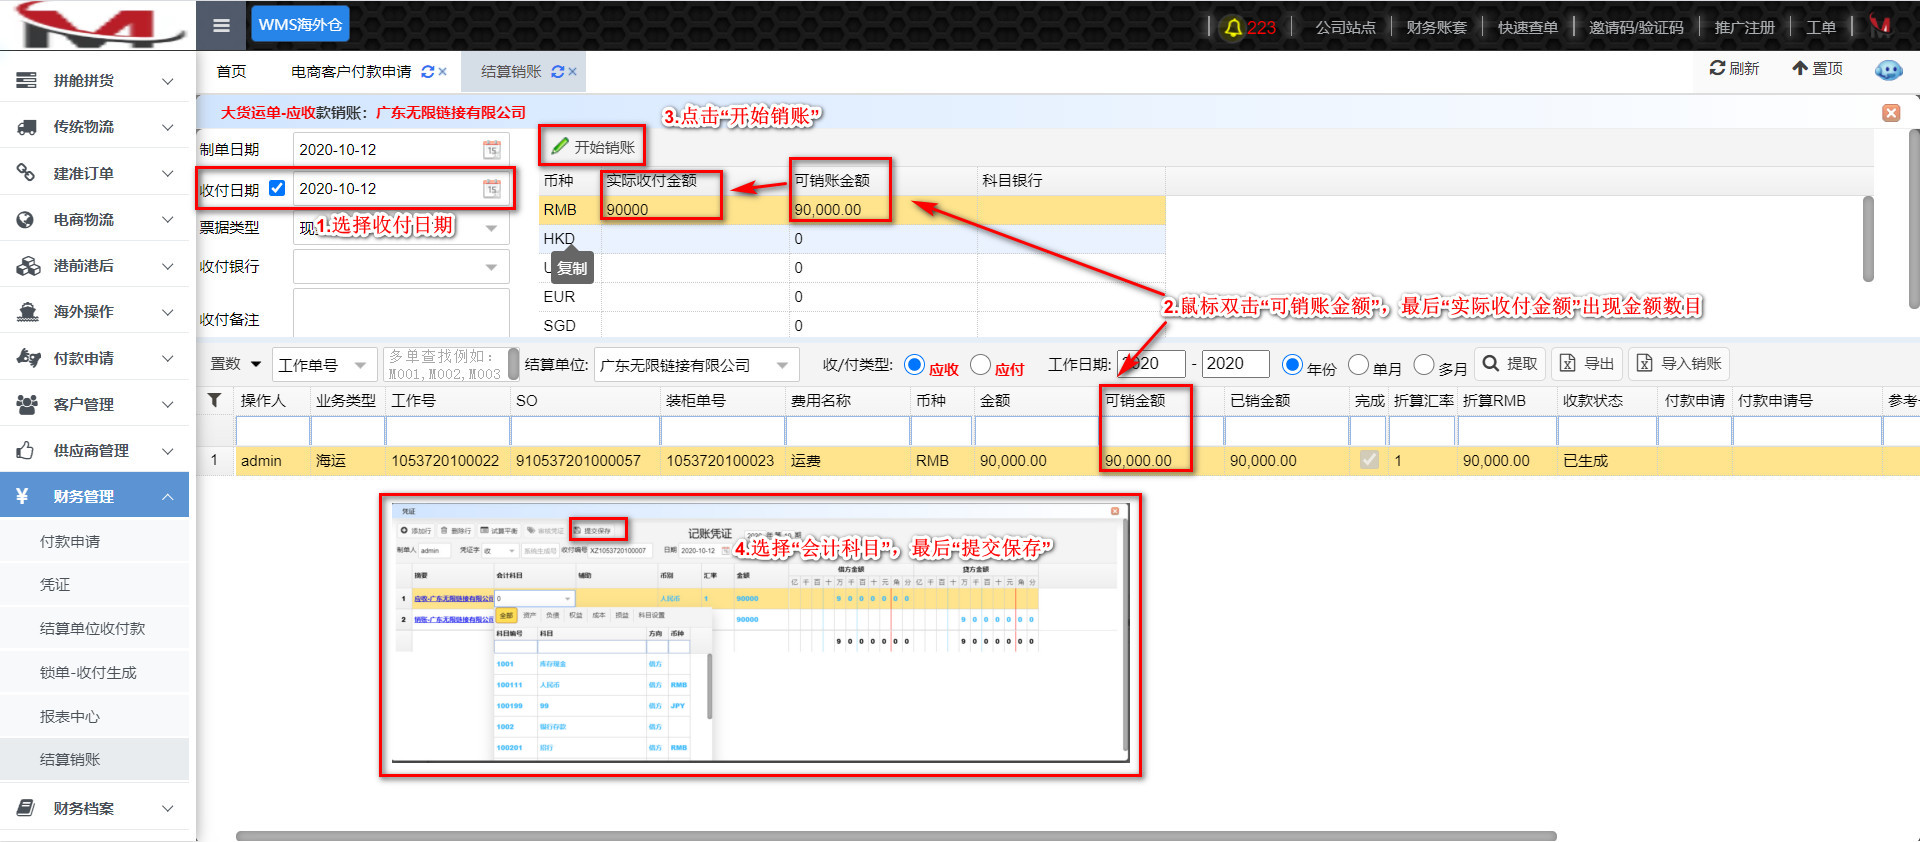The image size is (1920, 842).
Task: Switch to the 电商客户付款申请 tab
Action: [351, 72]
